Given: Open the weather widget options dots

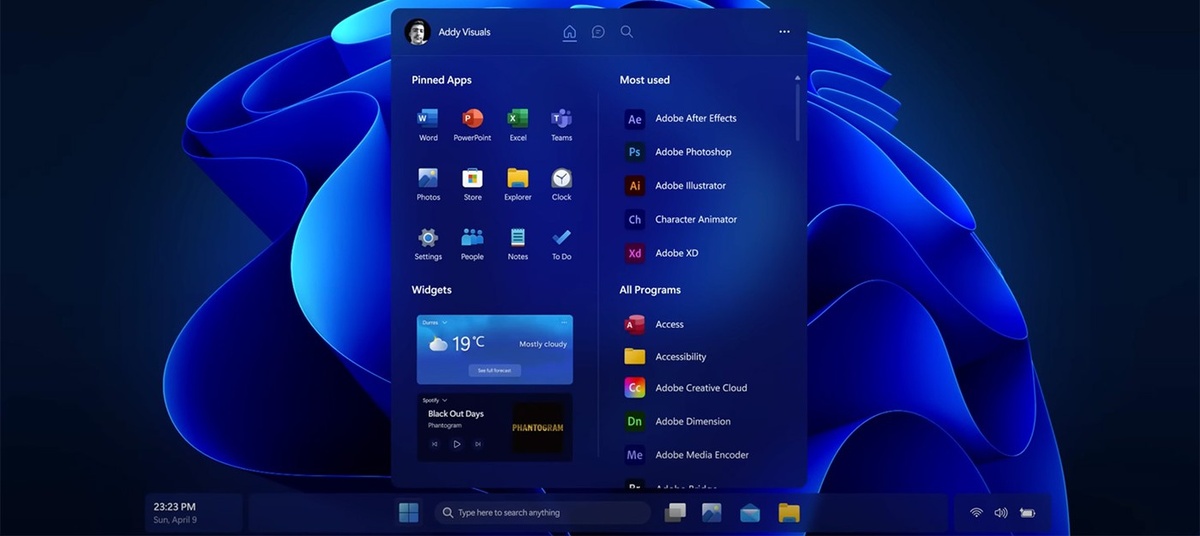Looking at the screenshot, I should tap(565, 323).
